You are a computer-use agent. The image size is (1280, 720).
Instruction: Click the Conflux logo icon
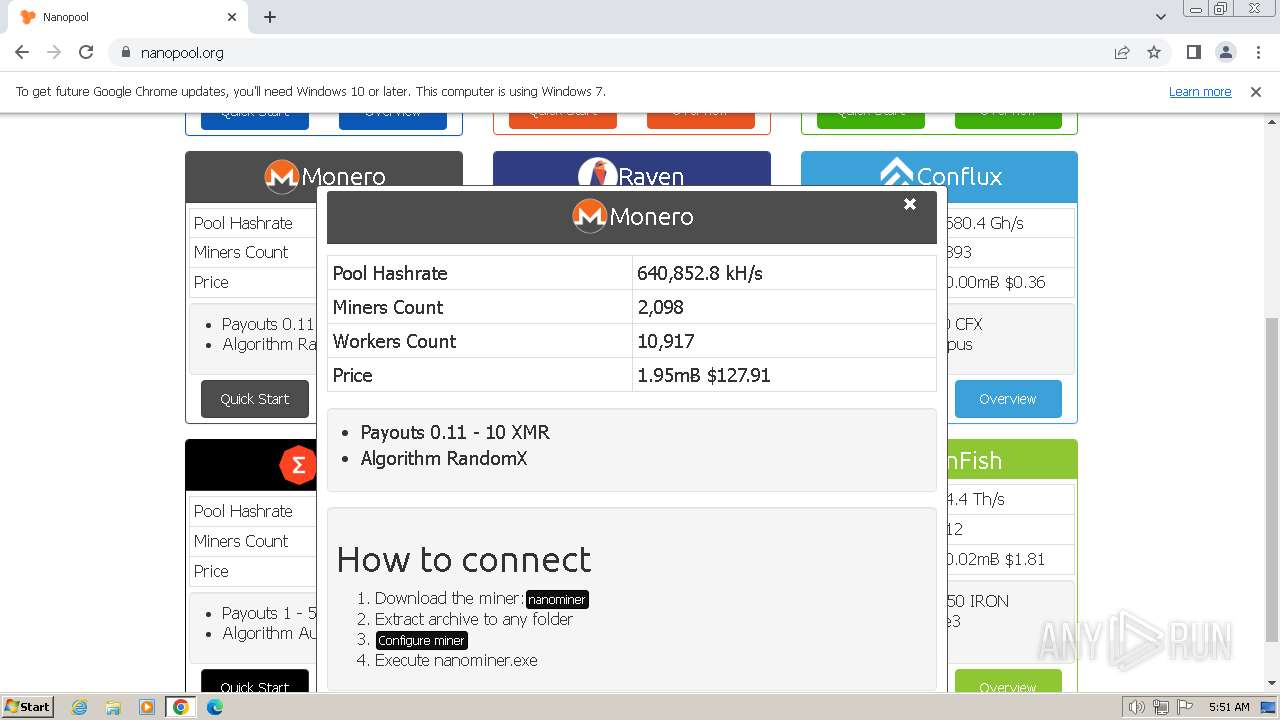[897, 173]
